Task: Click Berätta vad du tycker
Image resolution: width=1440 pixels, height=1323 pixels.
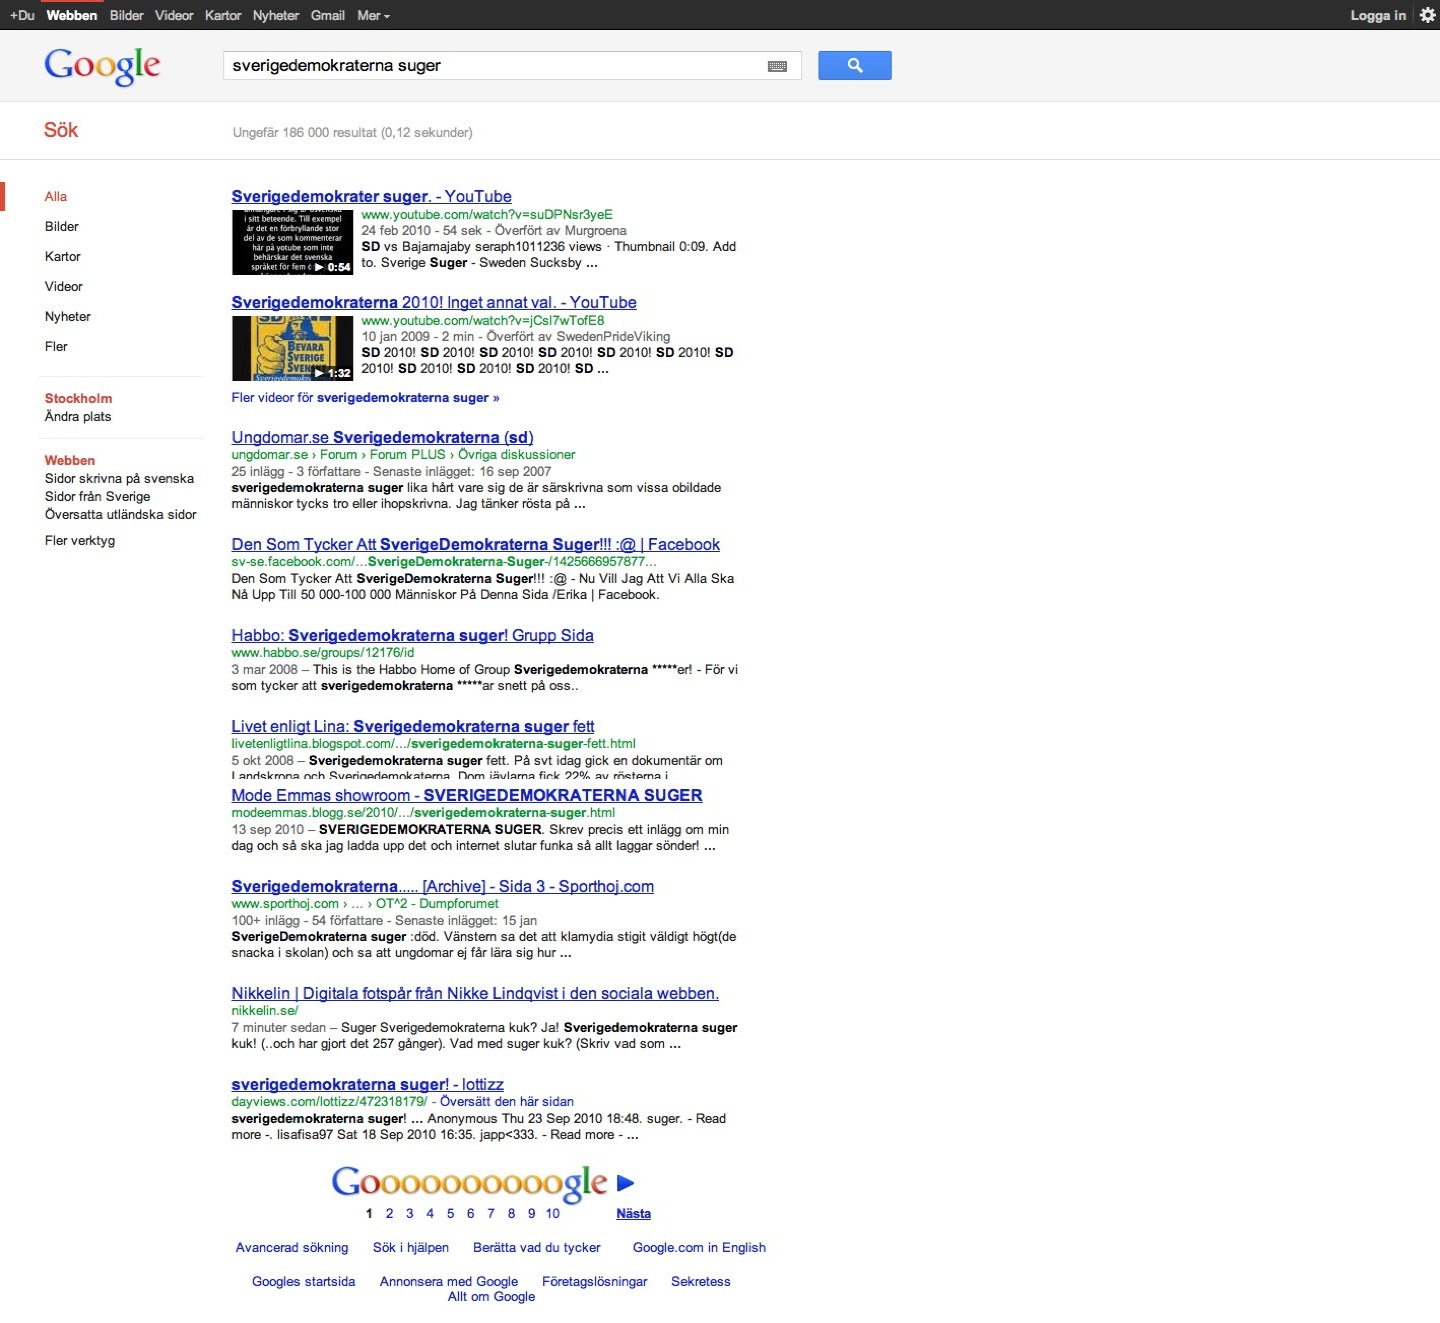Action: (537, 1247)
